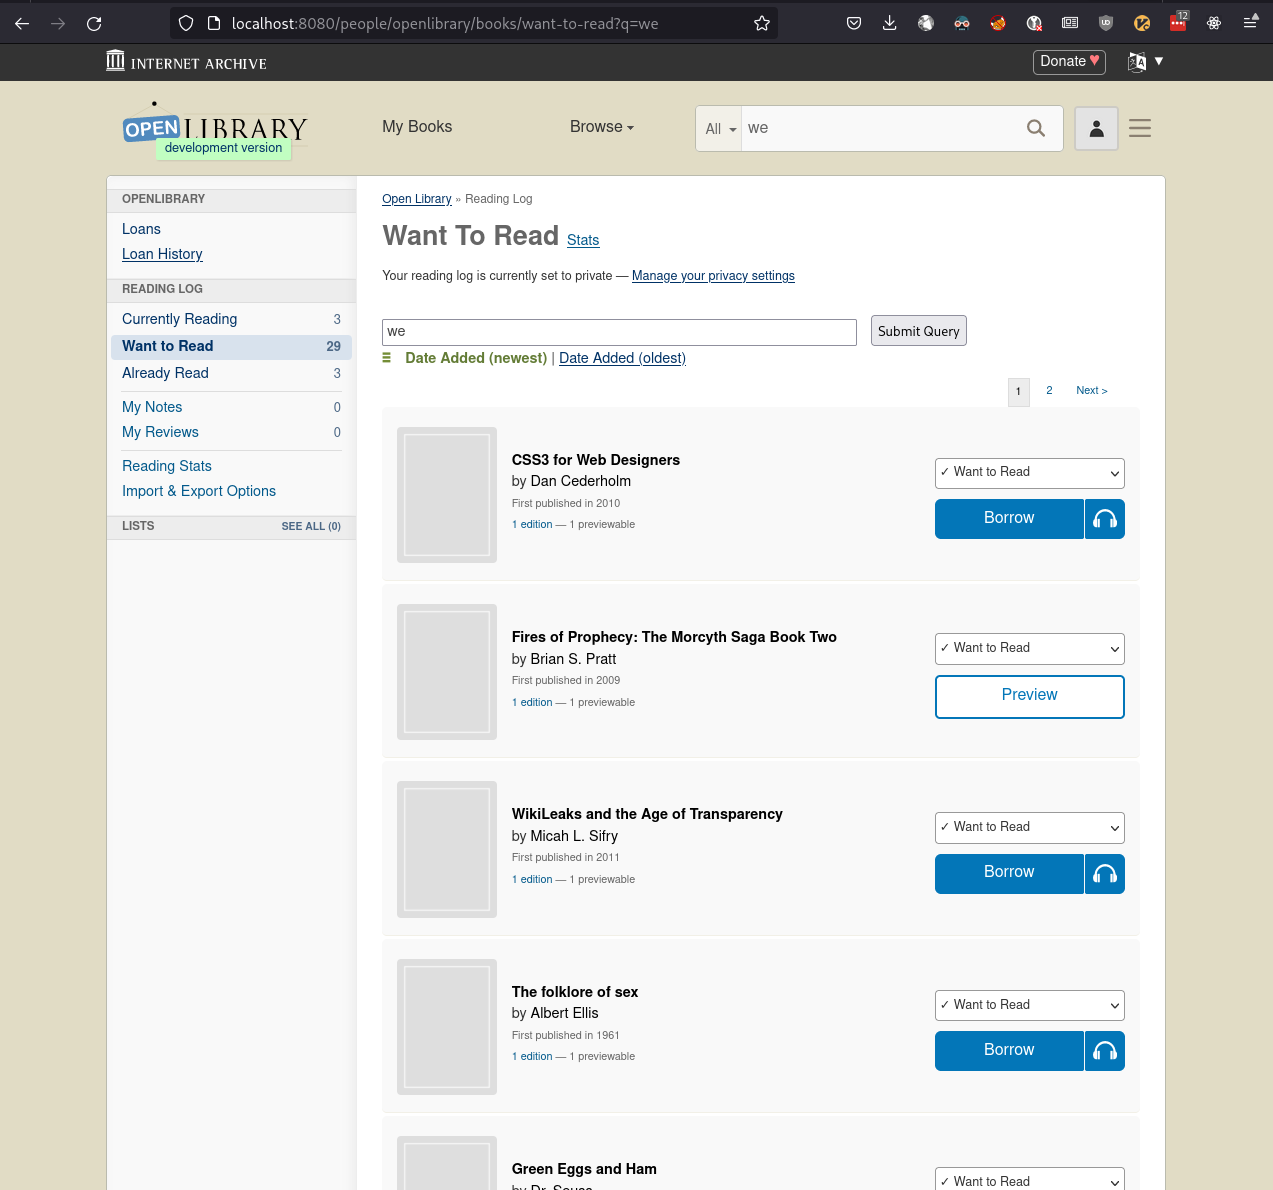The width and height of the screenshot is (1273, 1190).
Task: Click the uBlock shield extension icon
Action: tap(1106, 23)
